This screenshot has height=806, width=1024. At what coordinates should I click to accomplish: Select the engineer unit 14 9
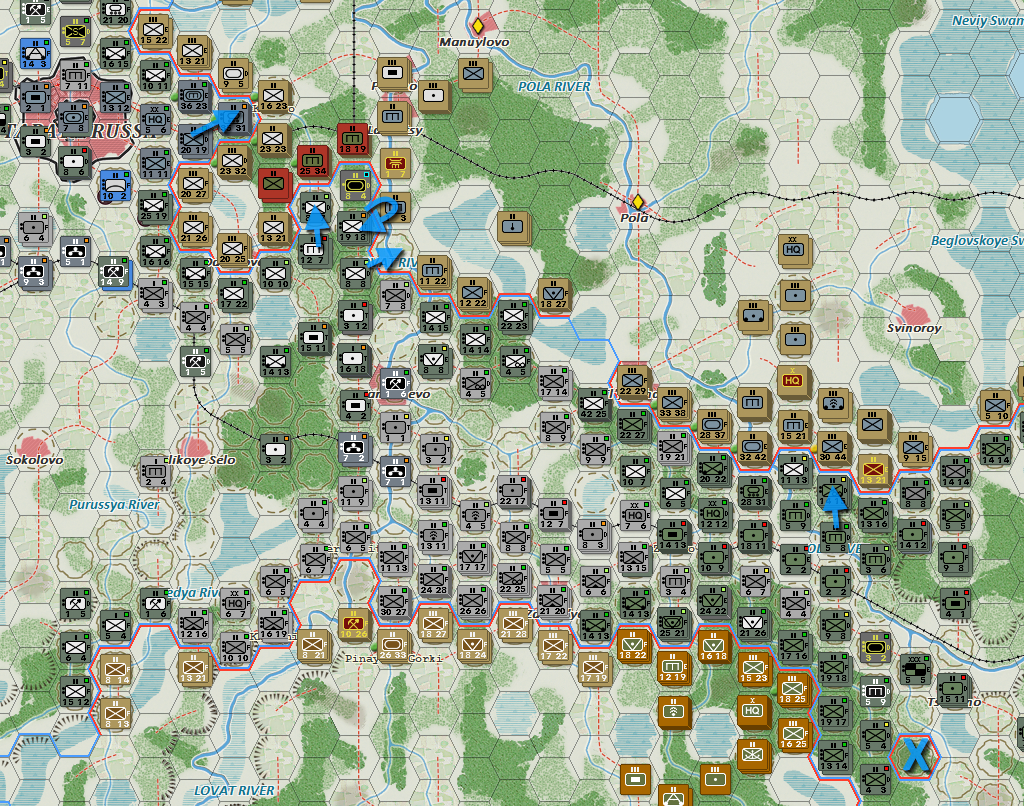point(115,274)
